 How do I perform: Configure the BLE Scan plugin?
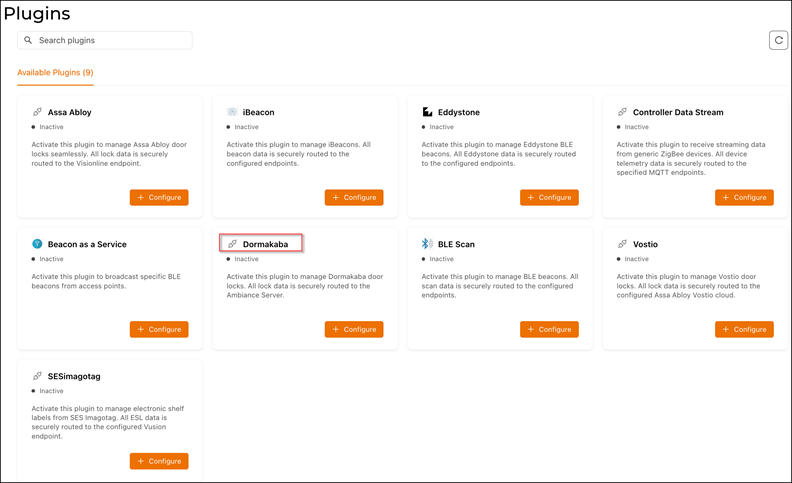click(x=550, y=329)
